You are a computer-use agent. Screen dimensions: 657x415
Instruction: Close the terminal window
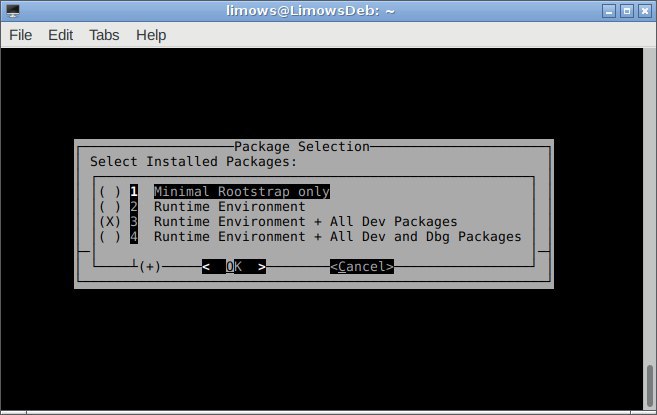645,11
